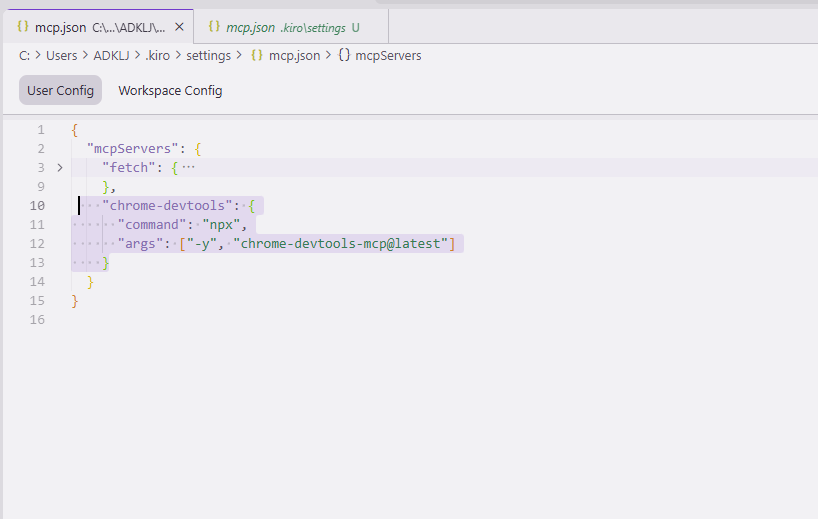818x519 pixels.
Task: Click line number 10 in gutter
Action: coord(37,206)
